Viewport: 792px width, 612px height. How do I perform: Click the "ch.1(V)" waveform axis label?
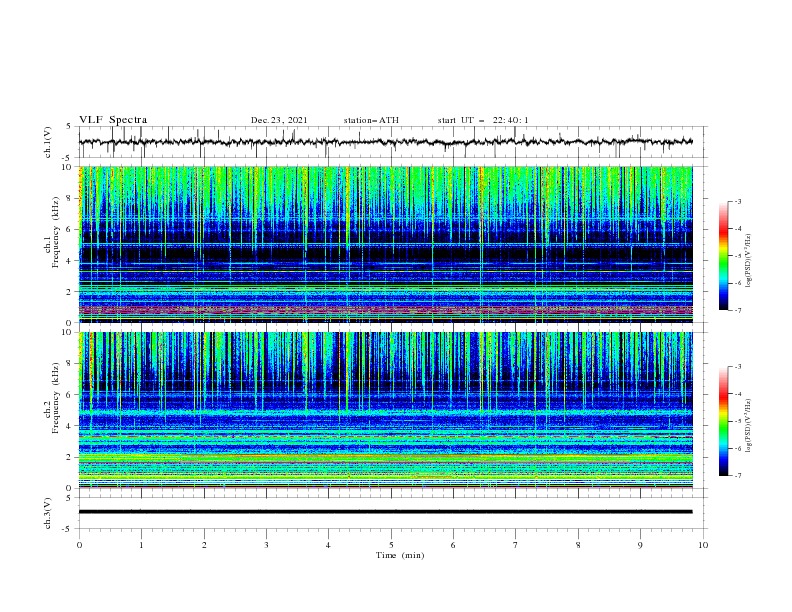point(48,142)
